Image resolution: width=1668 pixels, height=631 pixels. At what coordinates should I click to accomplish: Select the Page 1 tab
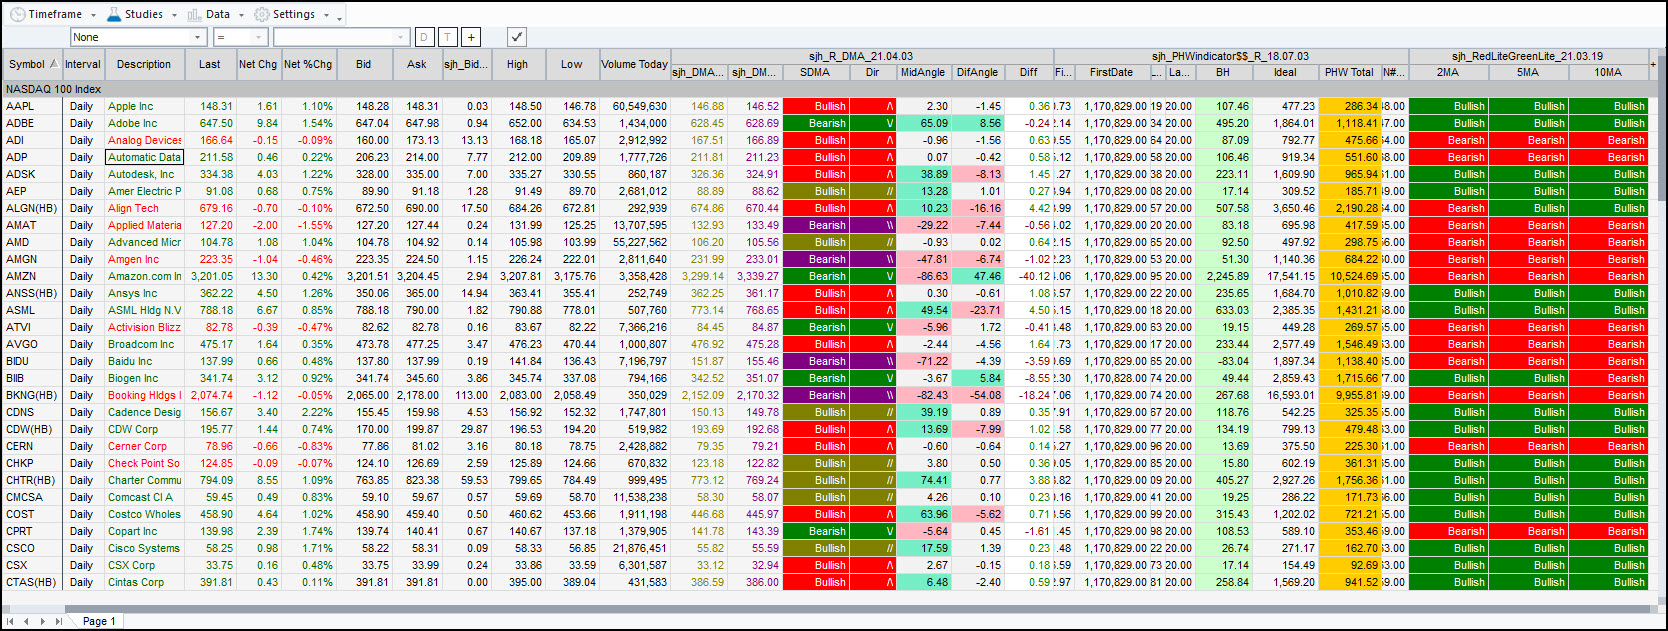[99, 621]
